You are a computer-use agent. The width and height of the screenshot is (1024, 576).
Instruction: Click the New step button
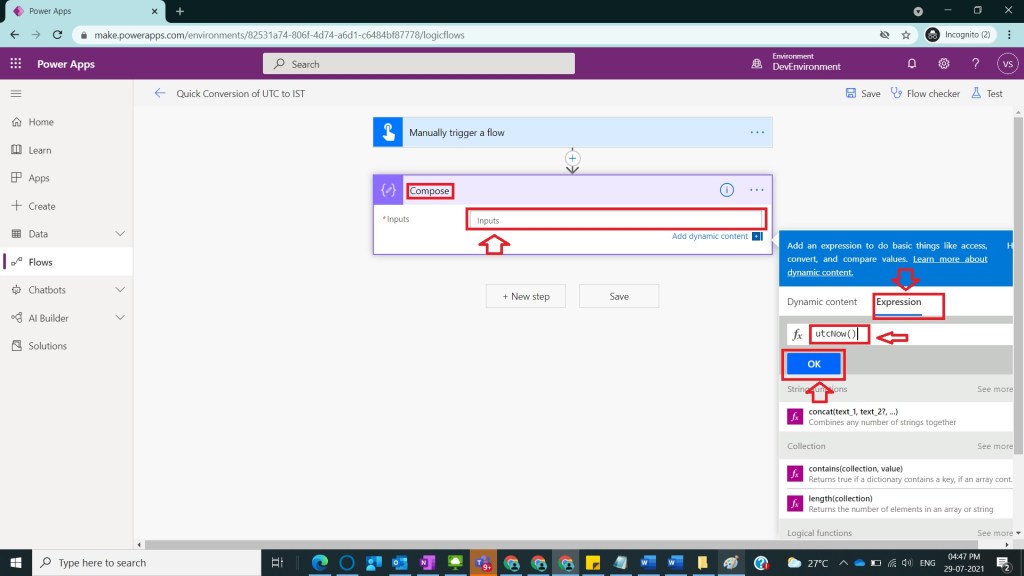525,296
